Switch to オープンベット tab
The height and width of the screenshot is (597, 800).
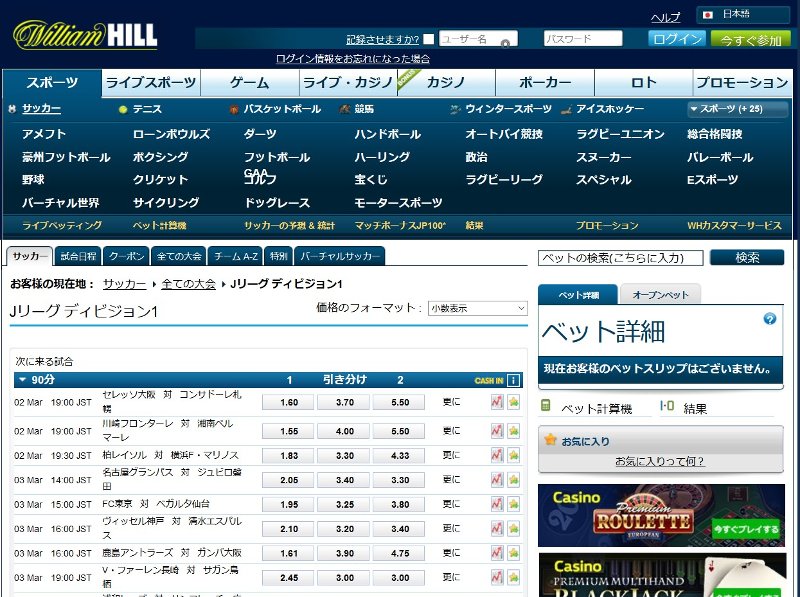[x=660, y=295]
